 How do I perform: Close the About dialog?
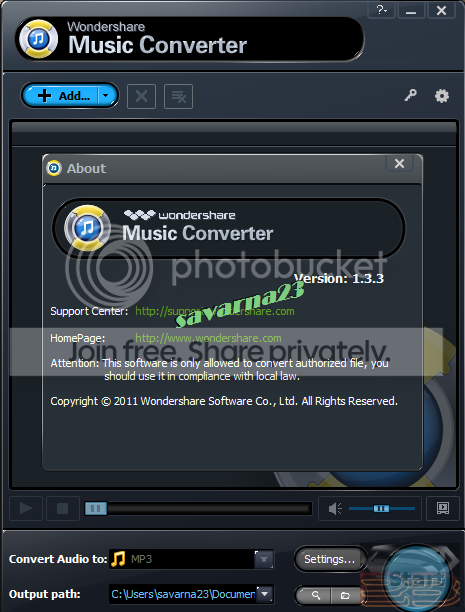click(x=399, y=163)
